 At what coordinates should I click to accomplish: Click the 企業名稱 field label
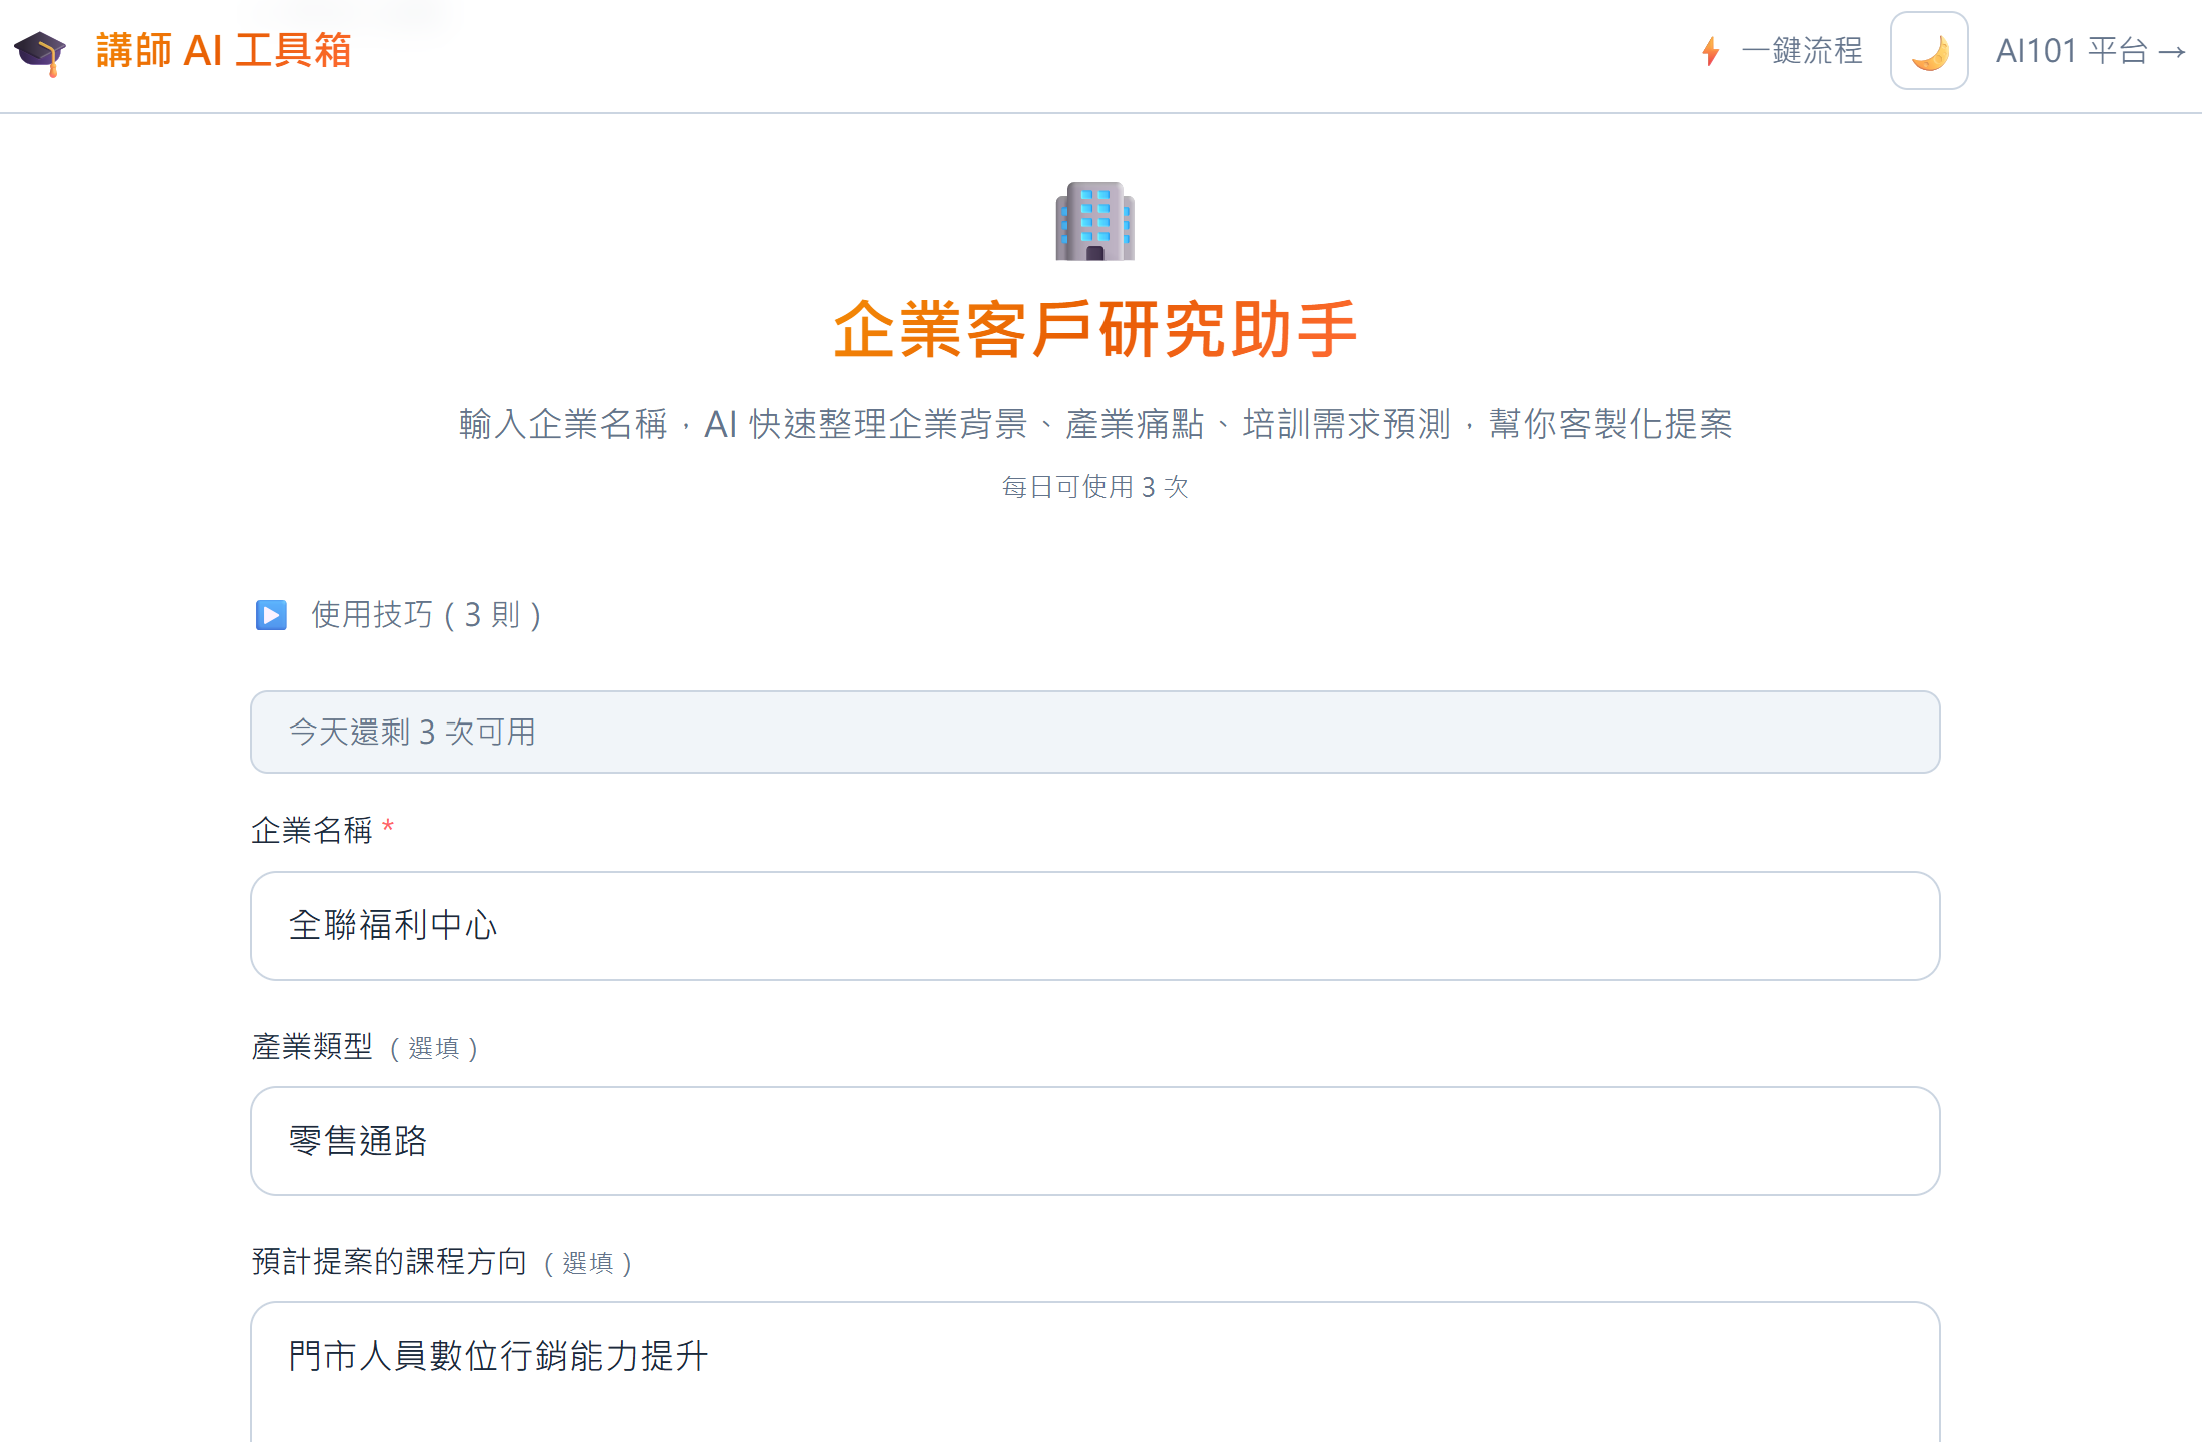tap(312, 830)
